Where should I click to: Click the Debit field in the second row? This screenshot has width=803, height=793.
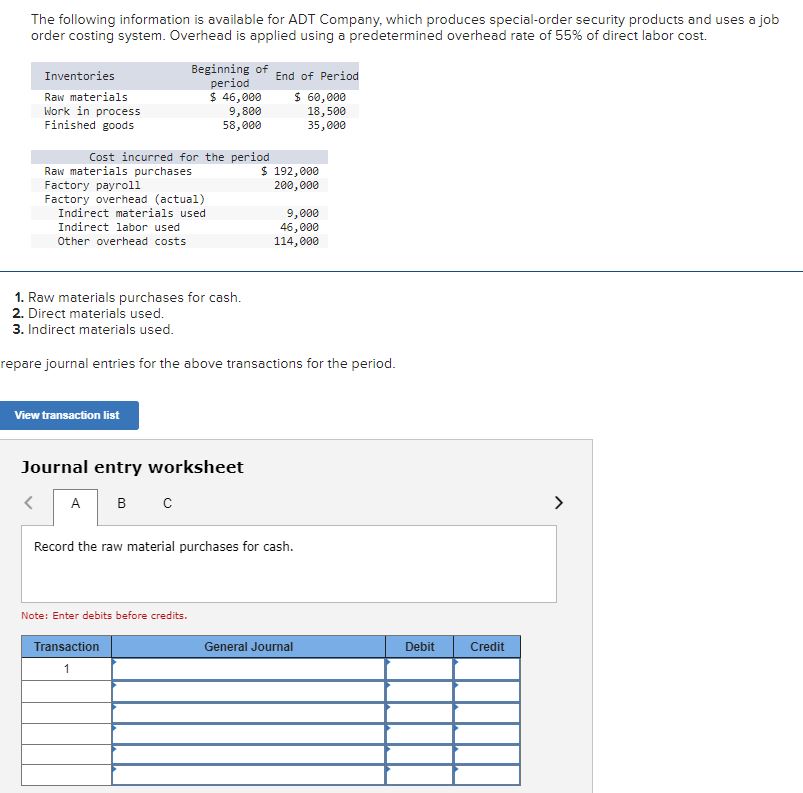[418, 690]
